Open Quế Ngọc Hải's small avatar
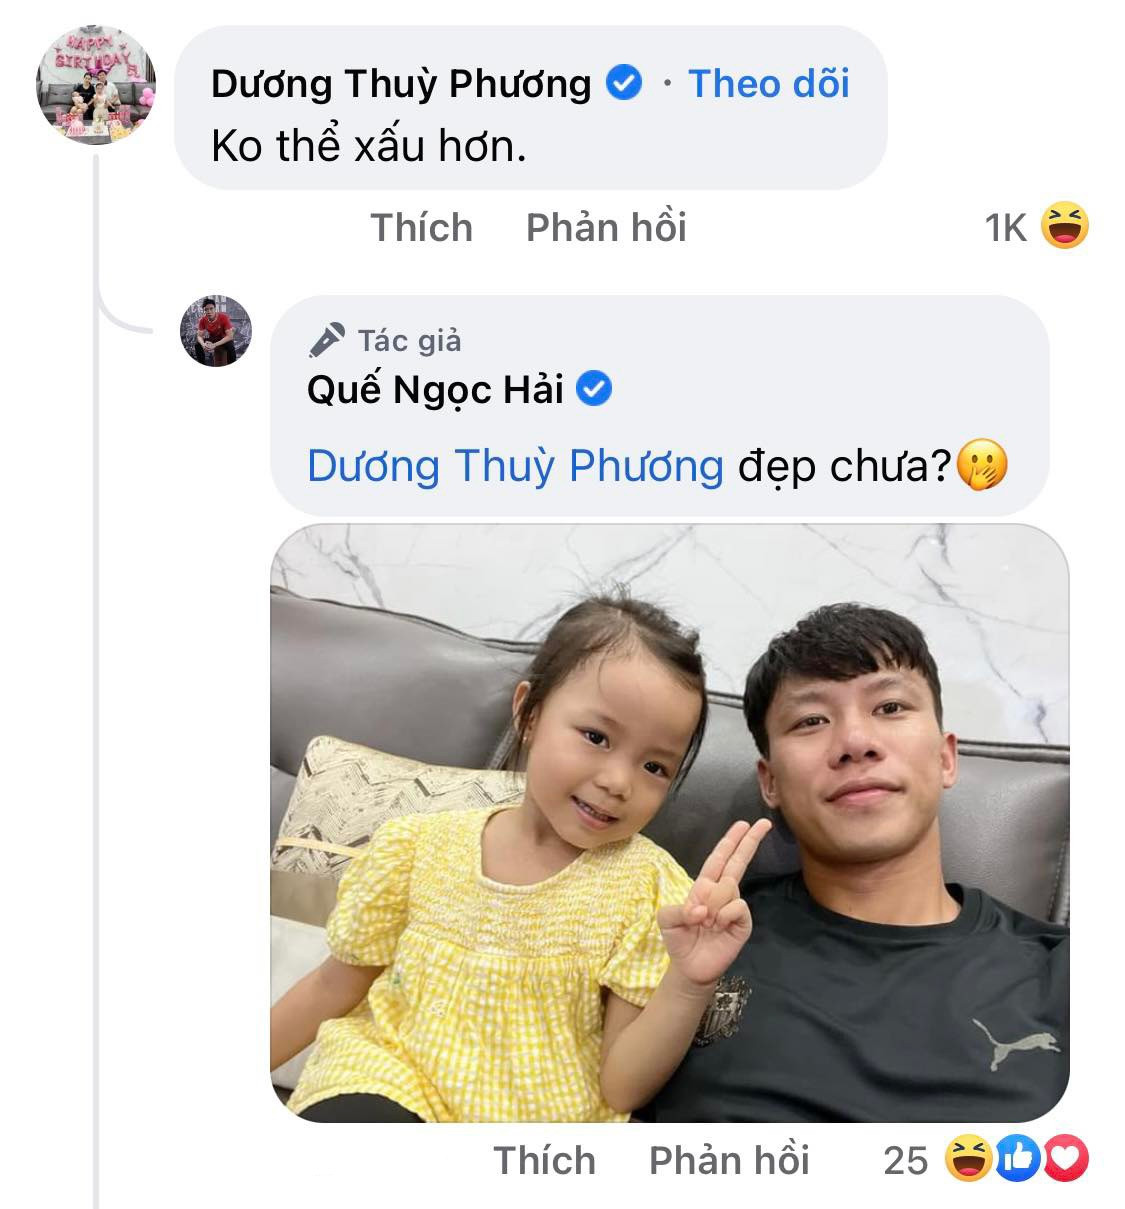The width and height of the screenshot is (1125, 1209). 215,331
